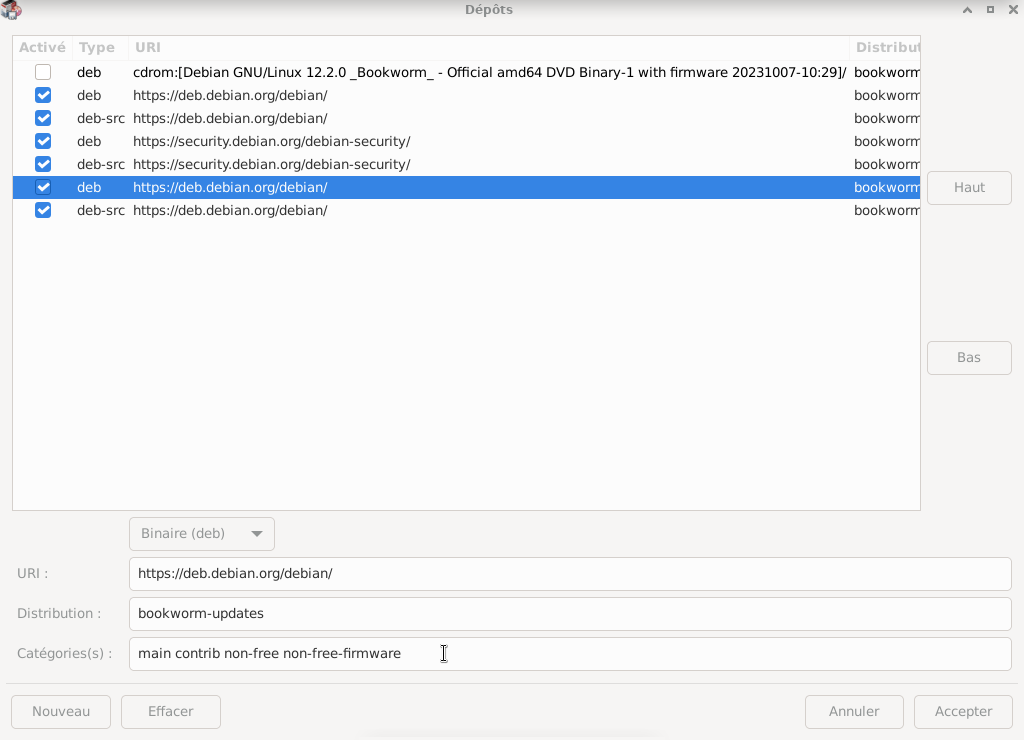Select the deb-src https://security.debian.org/debian-security/ row
Viewport: 1024px width, 740px height.
[466, 164]
